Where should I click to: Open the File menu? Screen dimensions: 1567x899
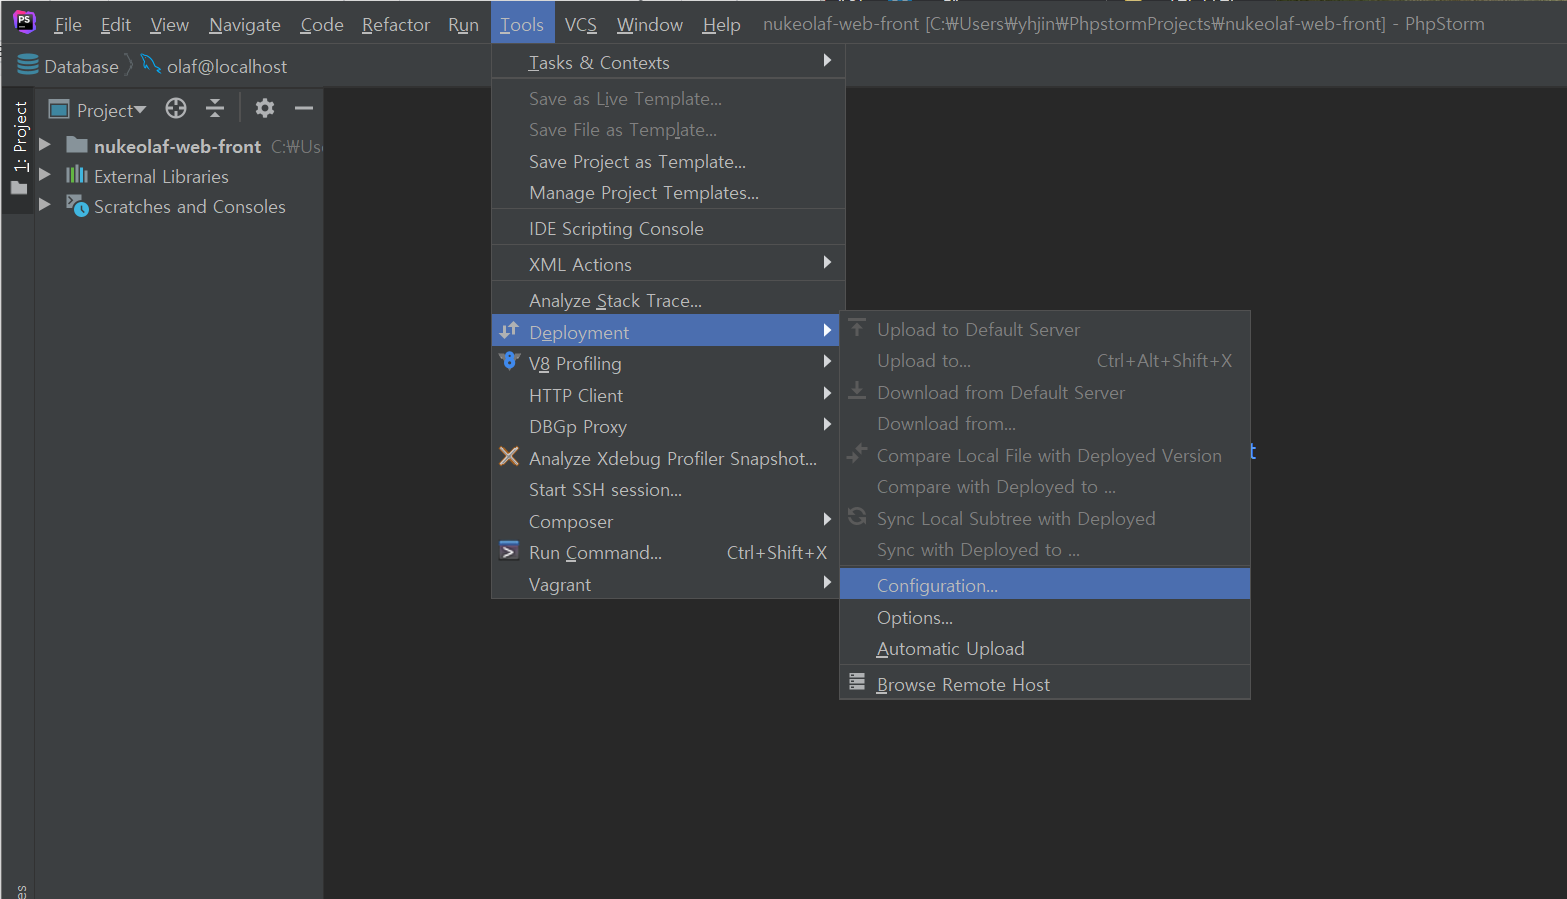[x=68, y=24]
